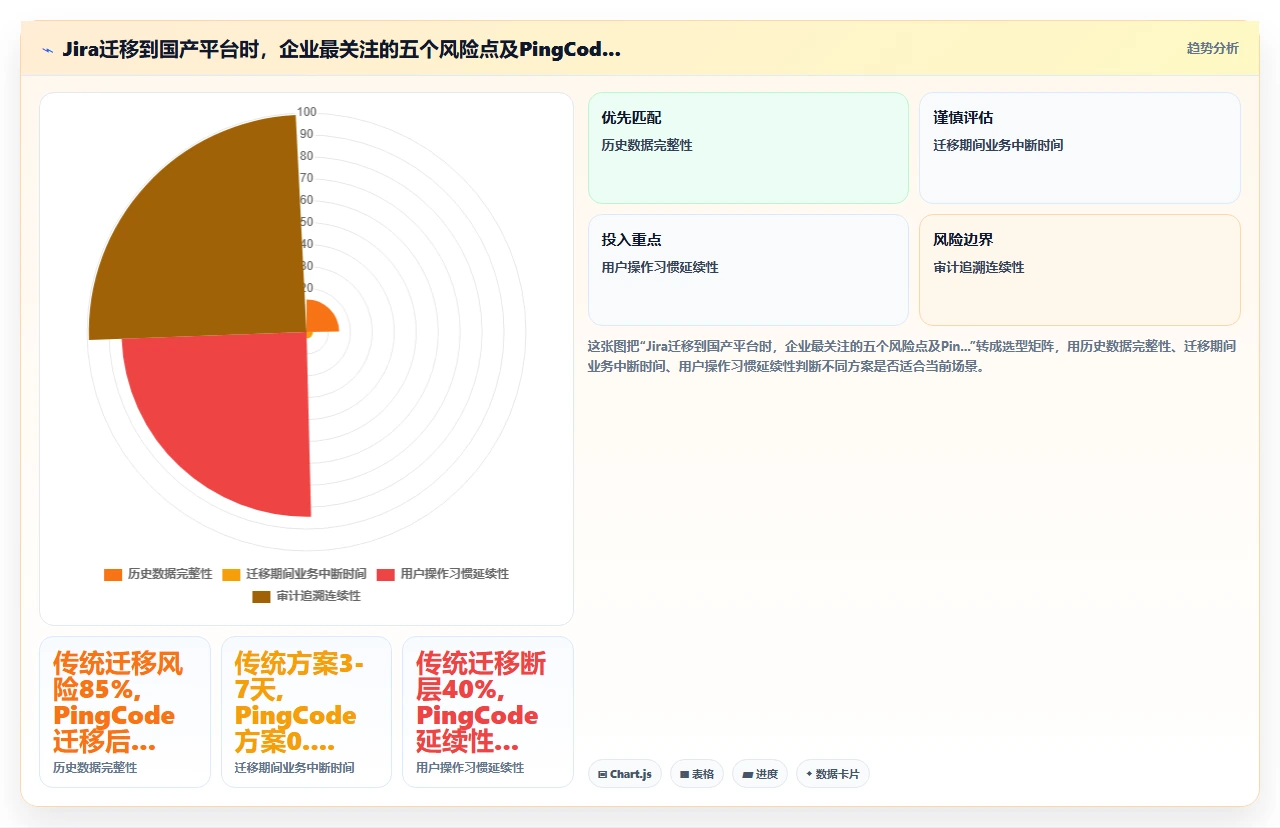Click the axis label 30
Image resolution: width=1280 pixels, height=828 pixels.
coord(306,266)
